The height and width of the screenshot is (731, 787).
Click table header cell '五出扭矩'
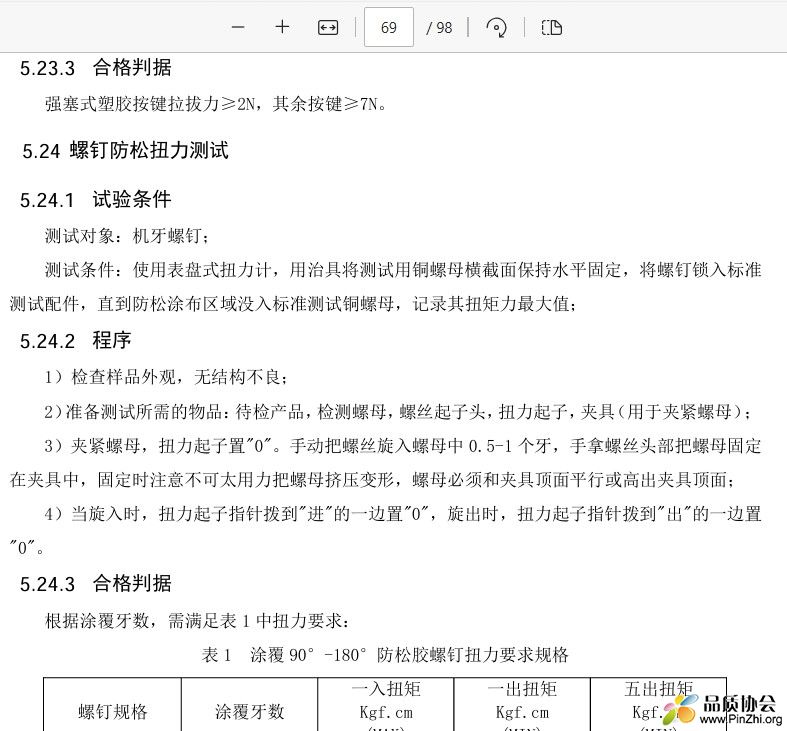pyautogui.click(x=659, y=704)
